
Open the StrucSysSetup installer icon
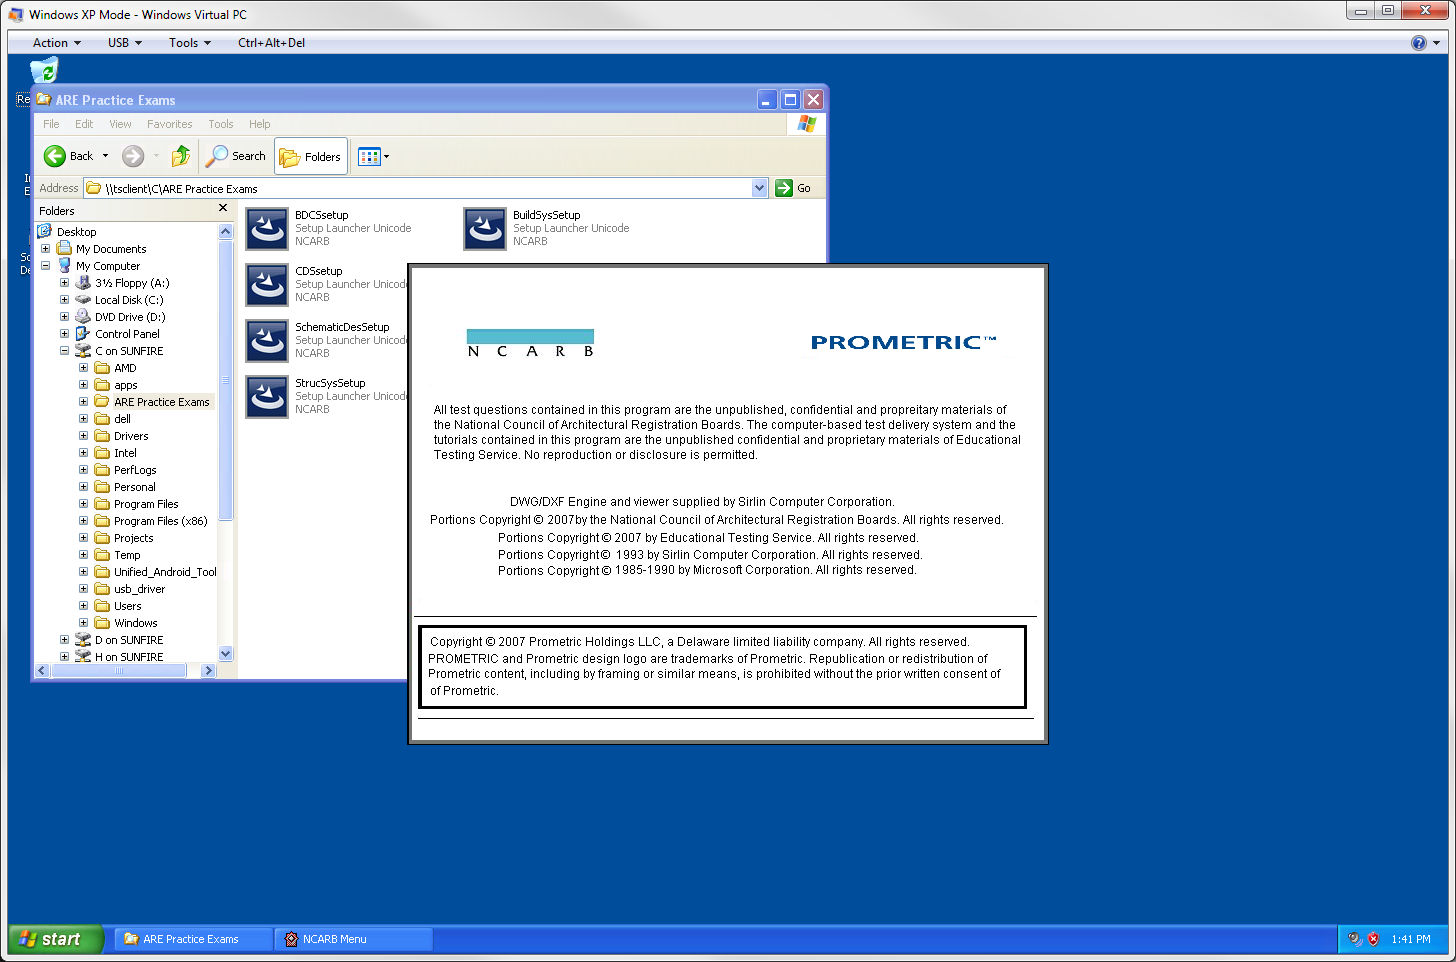(267, 397)
